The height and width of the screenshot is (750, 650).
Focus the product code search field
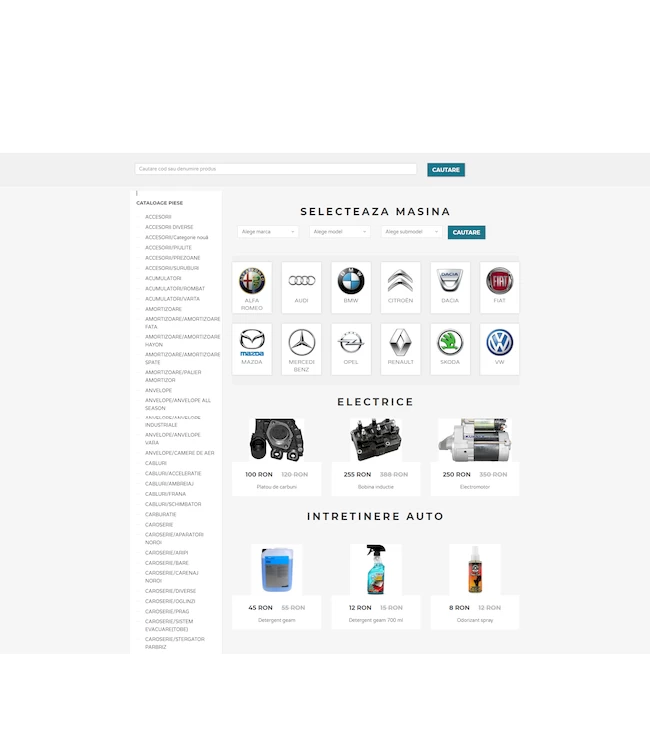coord(275,169)
